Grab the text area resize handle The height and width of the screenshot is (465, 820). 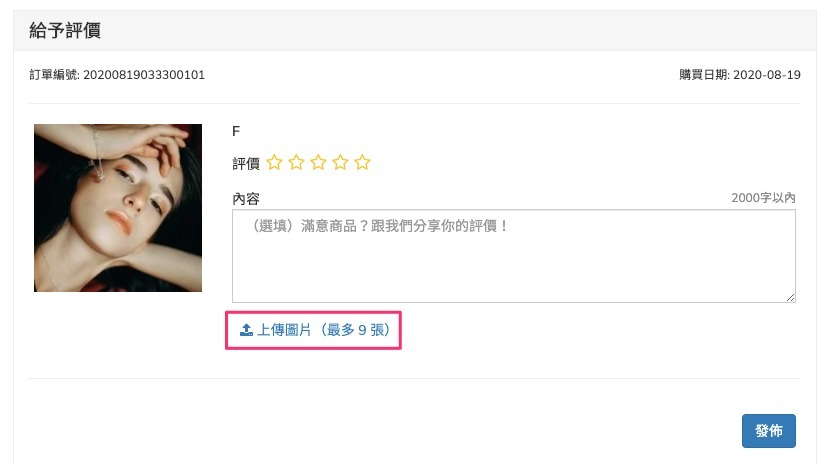pyautogui.click(x=790, y=297)
